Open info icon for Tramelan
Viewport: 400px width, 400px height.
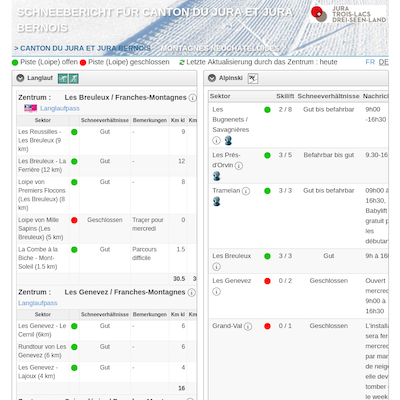246,191
